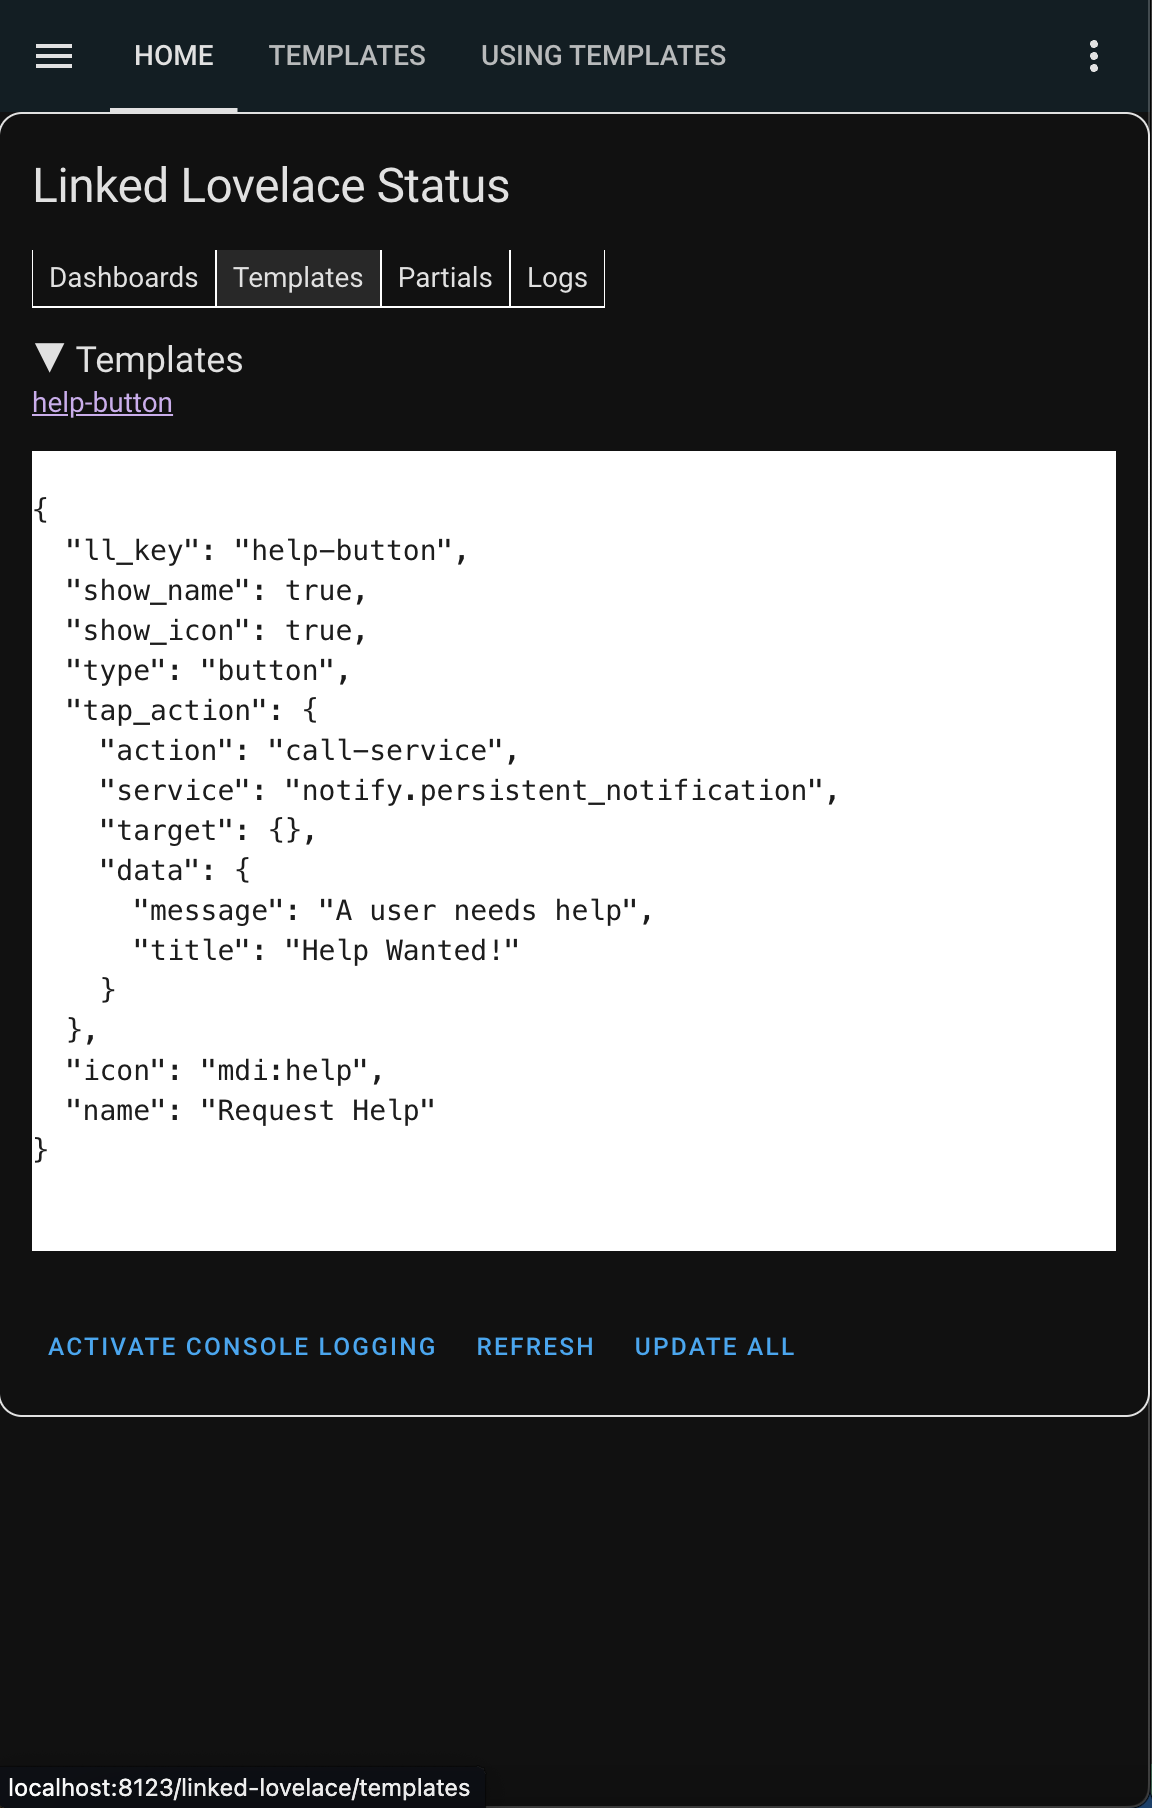Go to the USING TEMPLATES view
The height and width of the screenshot is (1808, 1152).
[603, 56]
